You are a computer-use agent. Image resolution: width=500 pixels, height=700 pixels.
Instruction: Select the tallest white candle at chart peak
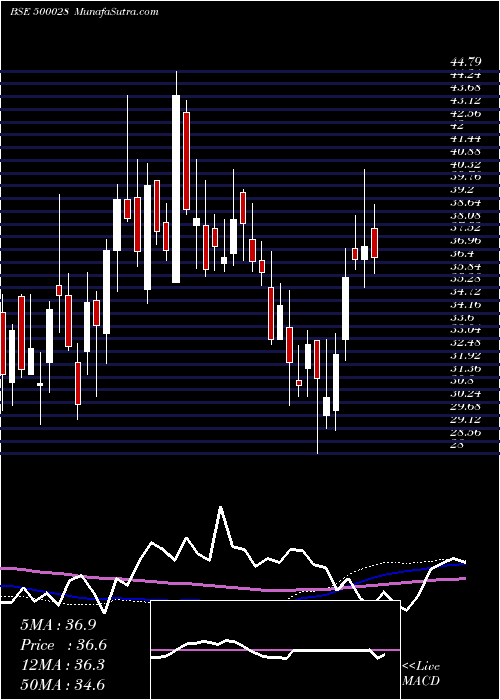click(x=176, y=189)
